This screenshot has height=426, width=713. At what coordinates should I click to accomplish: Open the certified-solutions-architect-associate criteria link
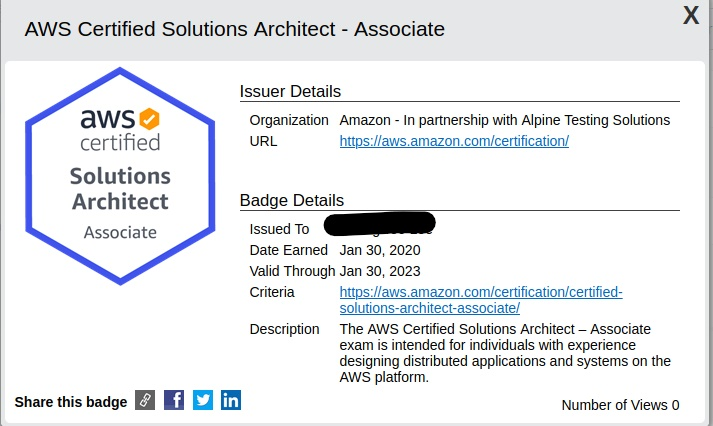pyautogui.click(x=481, y=300)
